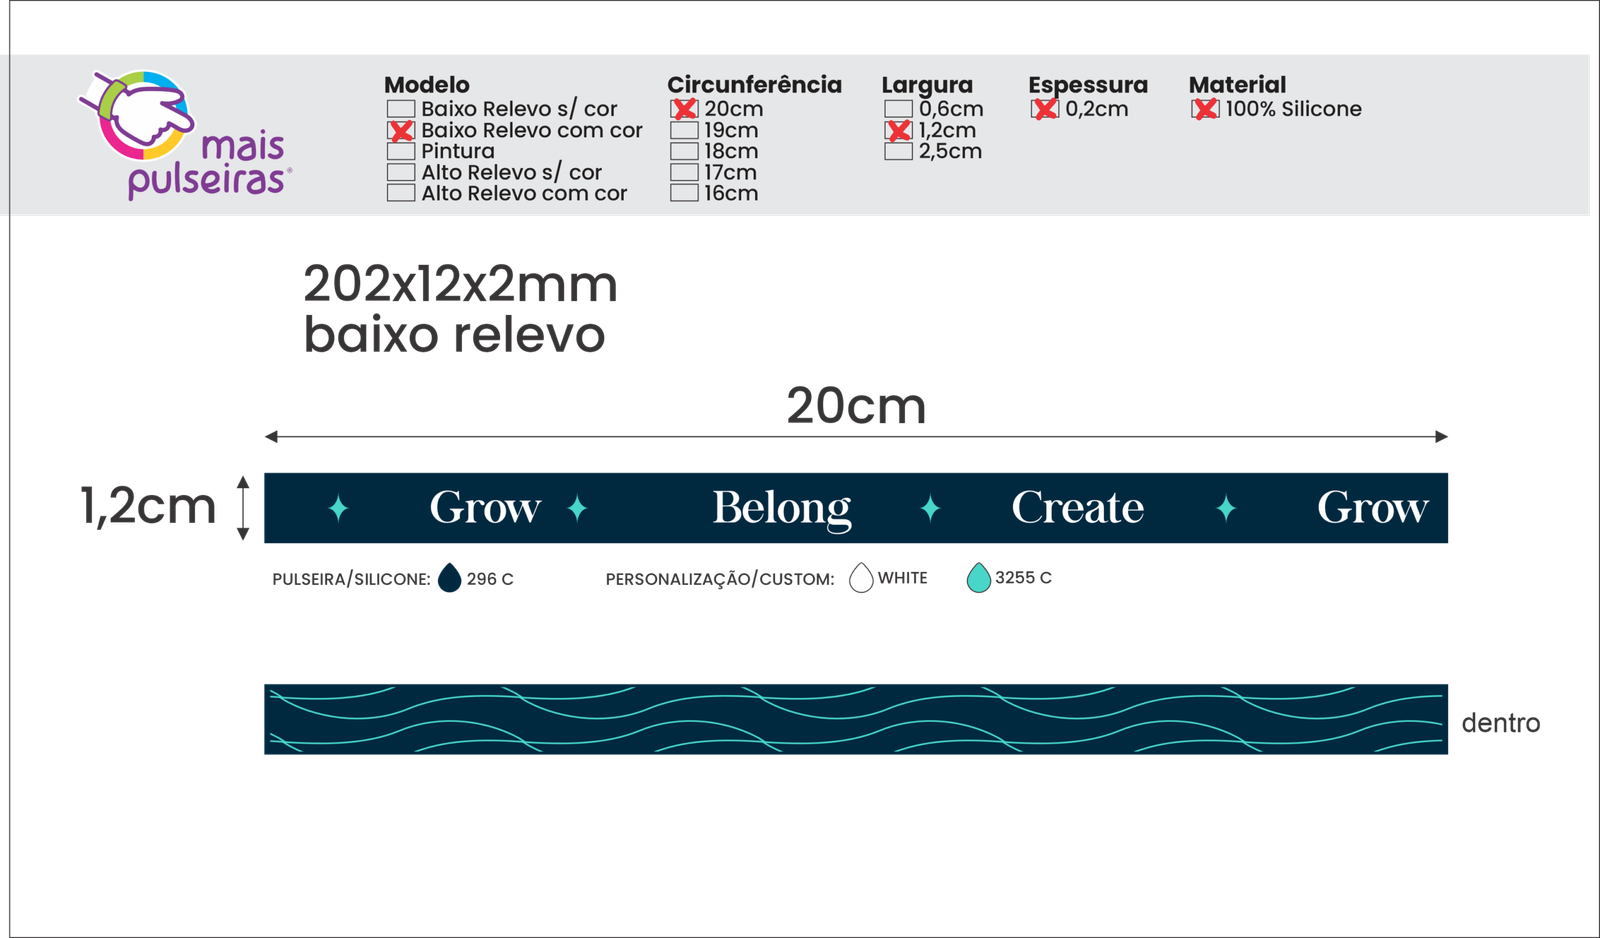Click the star right of Create
Screen dimensions: 1600x938
click(x=1226, y=508)
